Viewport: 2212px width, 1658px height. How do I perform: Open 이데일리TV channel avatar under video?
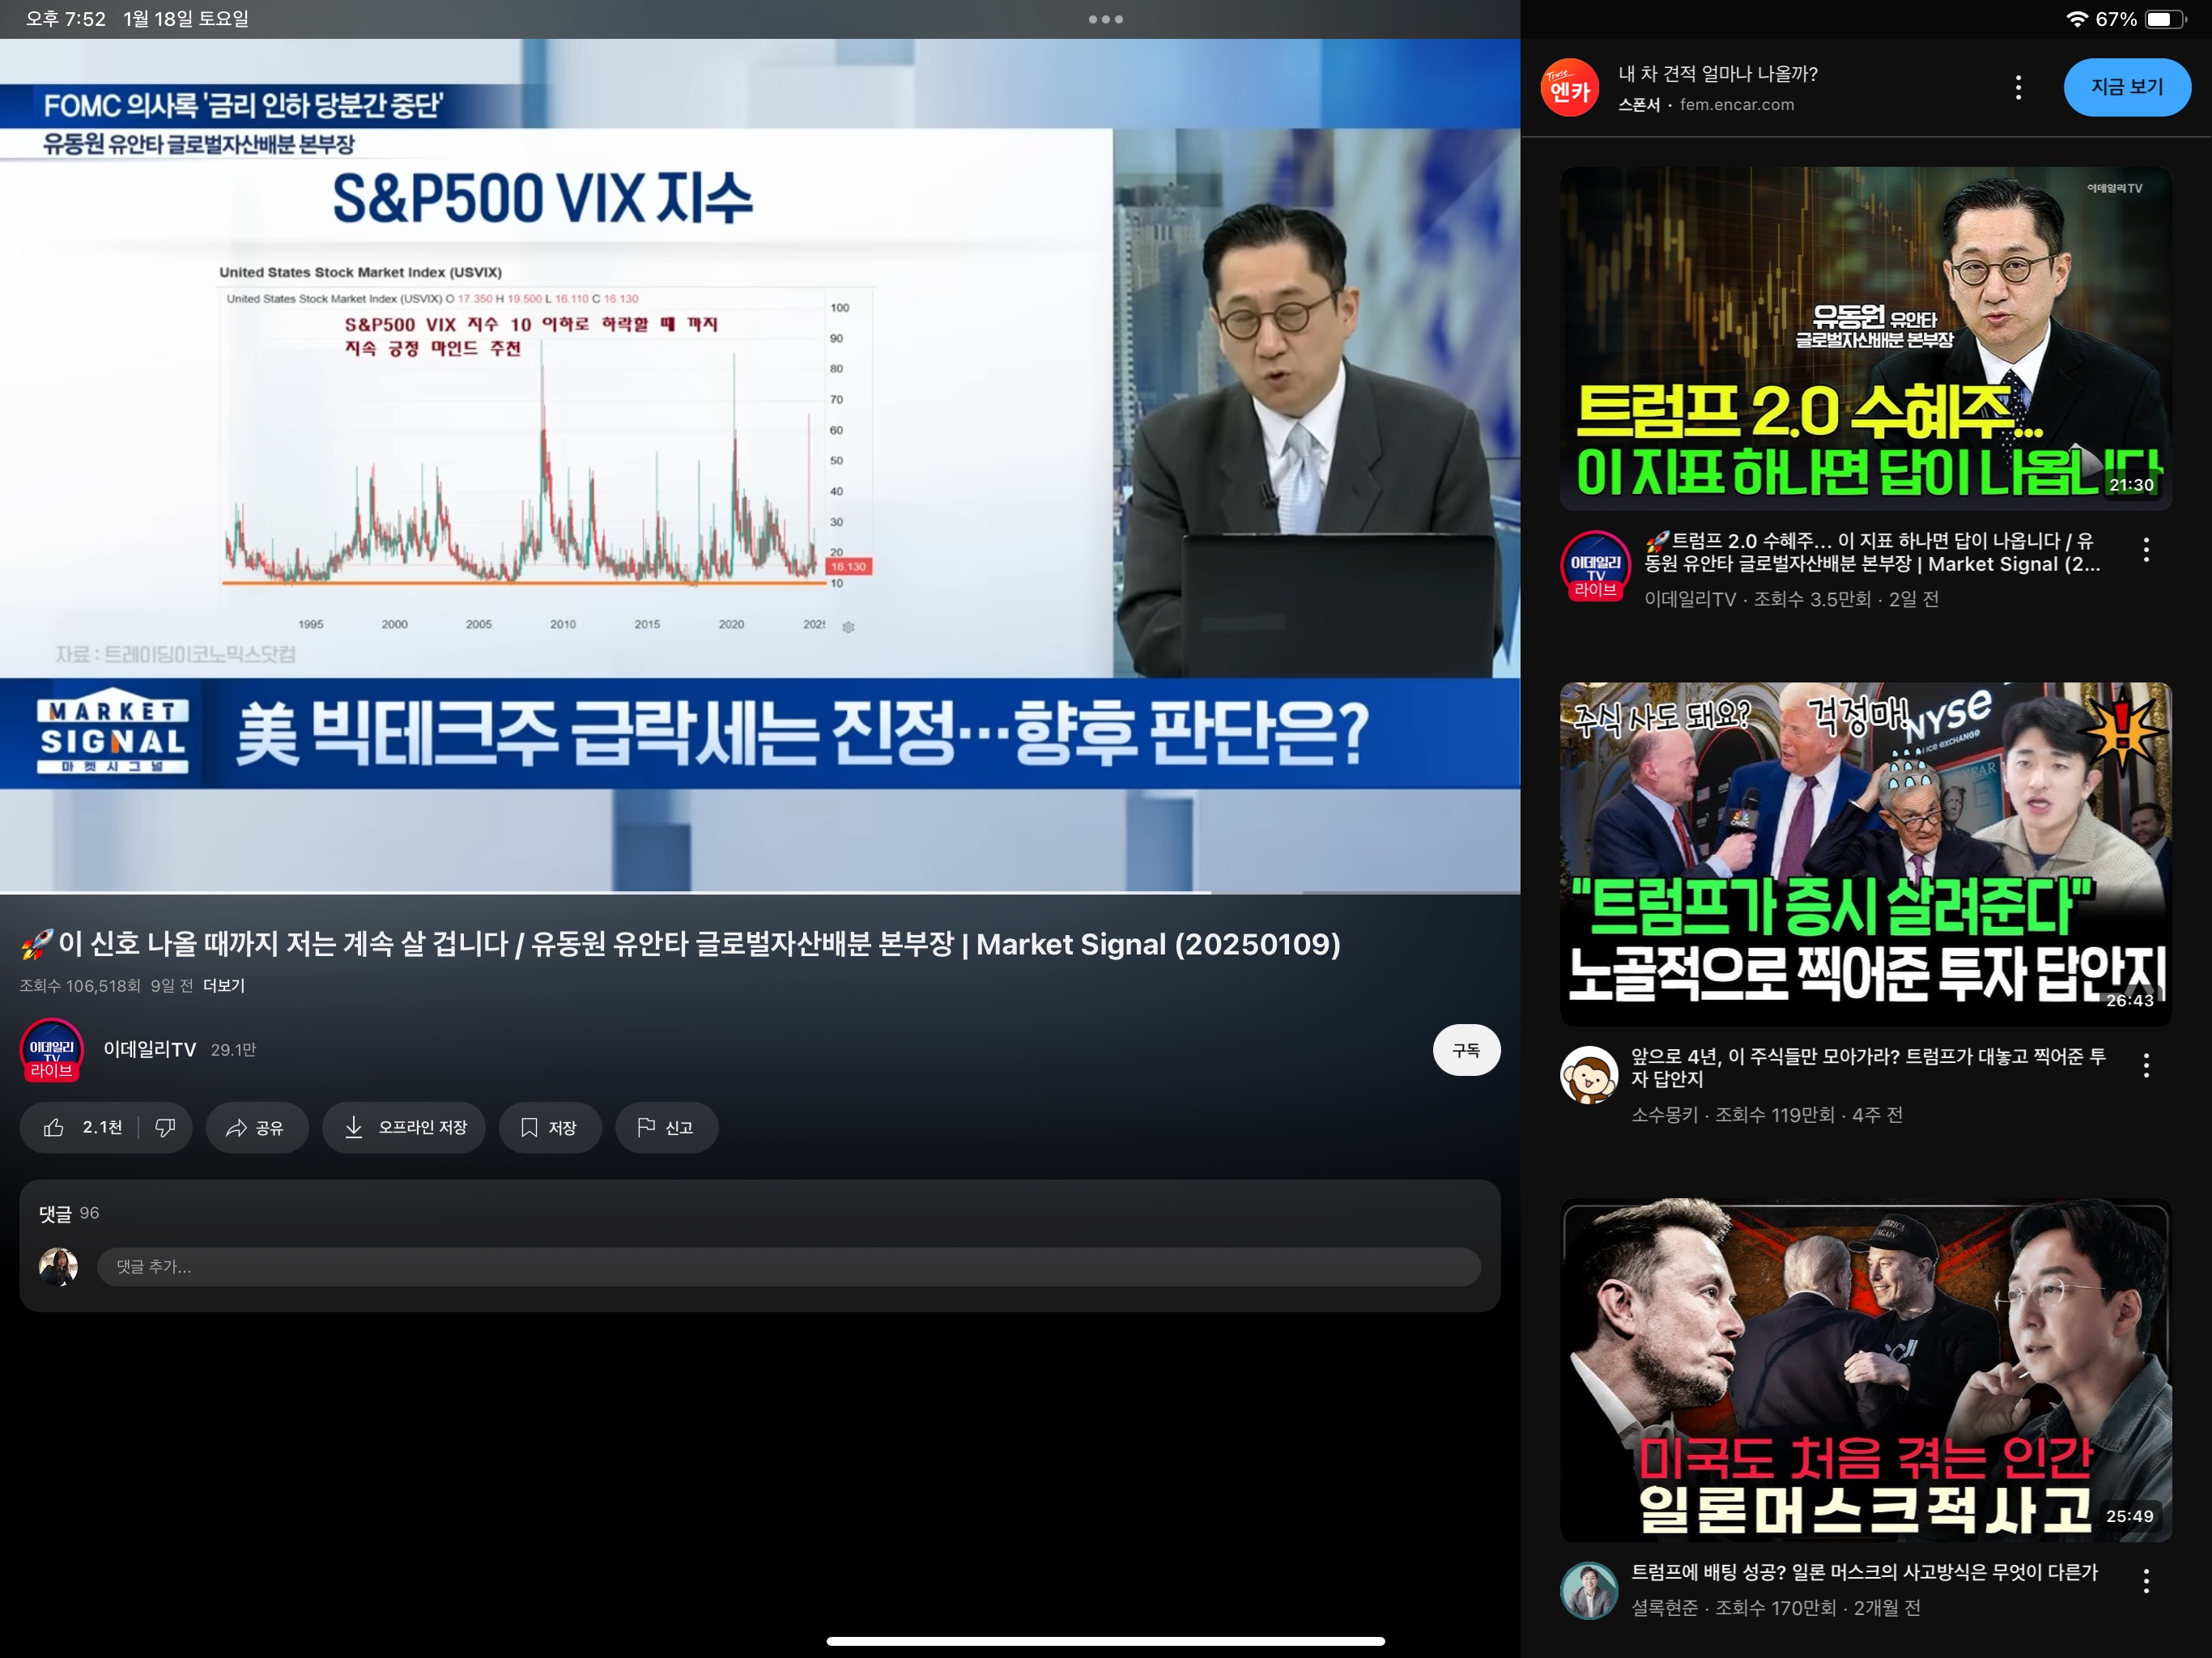coord(52,1050)
